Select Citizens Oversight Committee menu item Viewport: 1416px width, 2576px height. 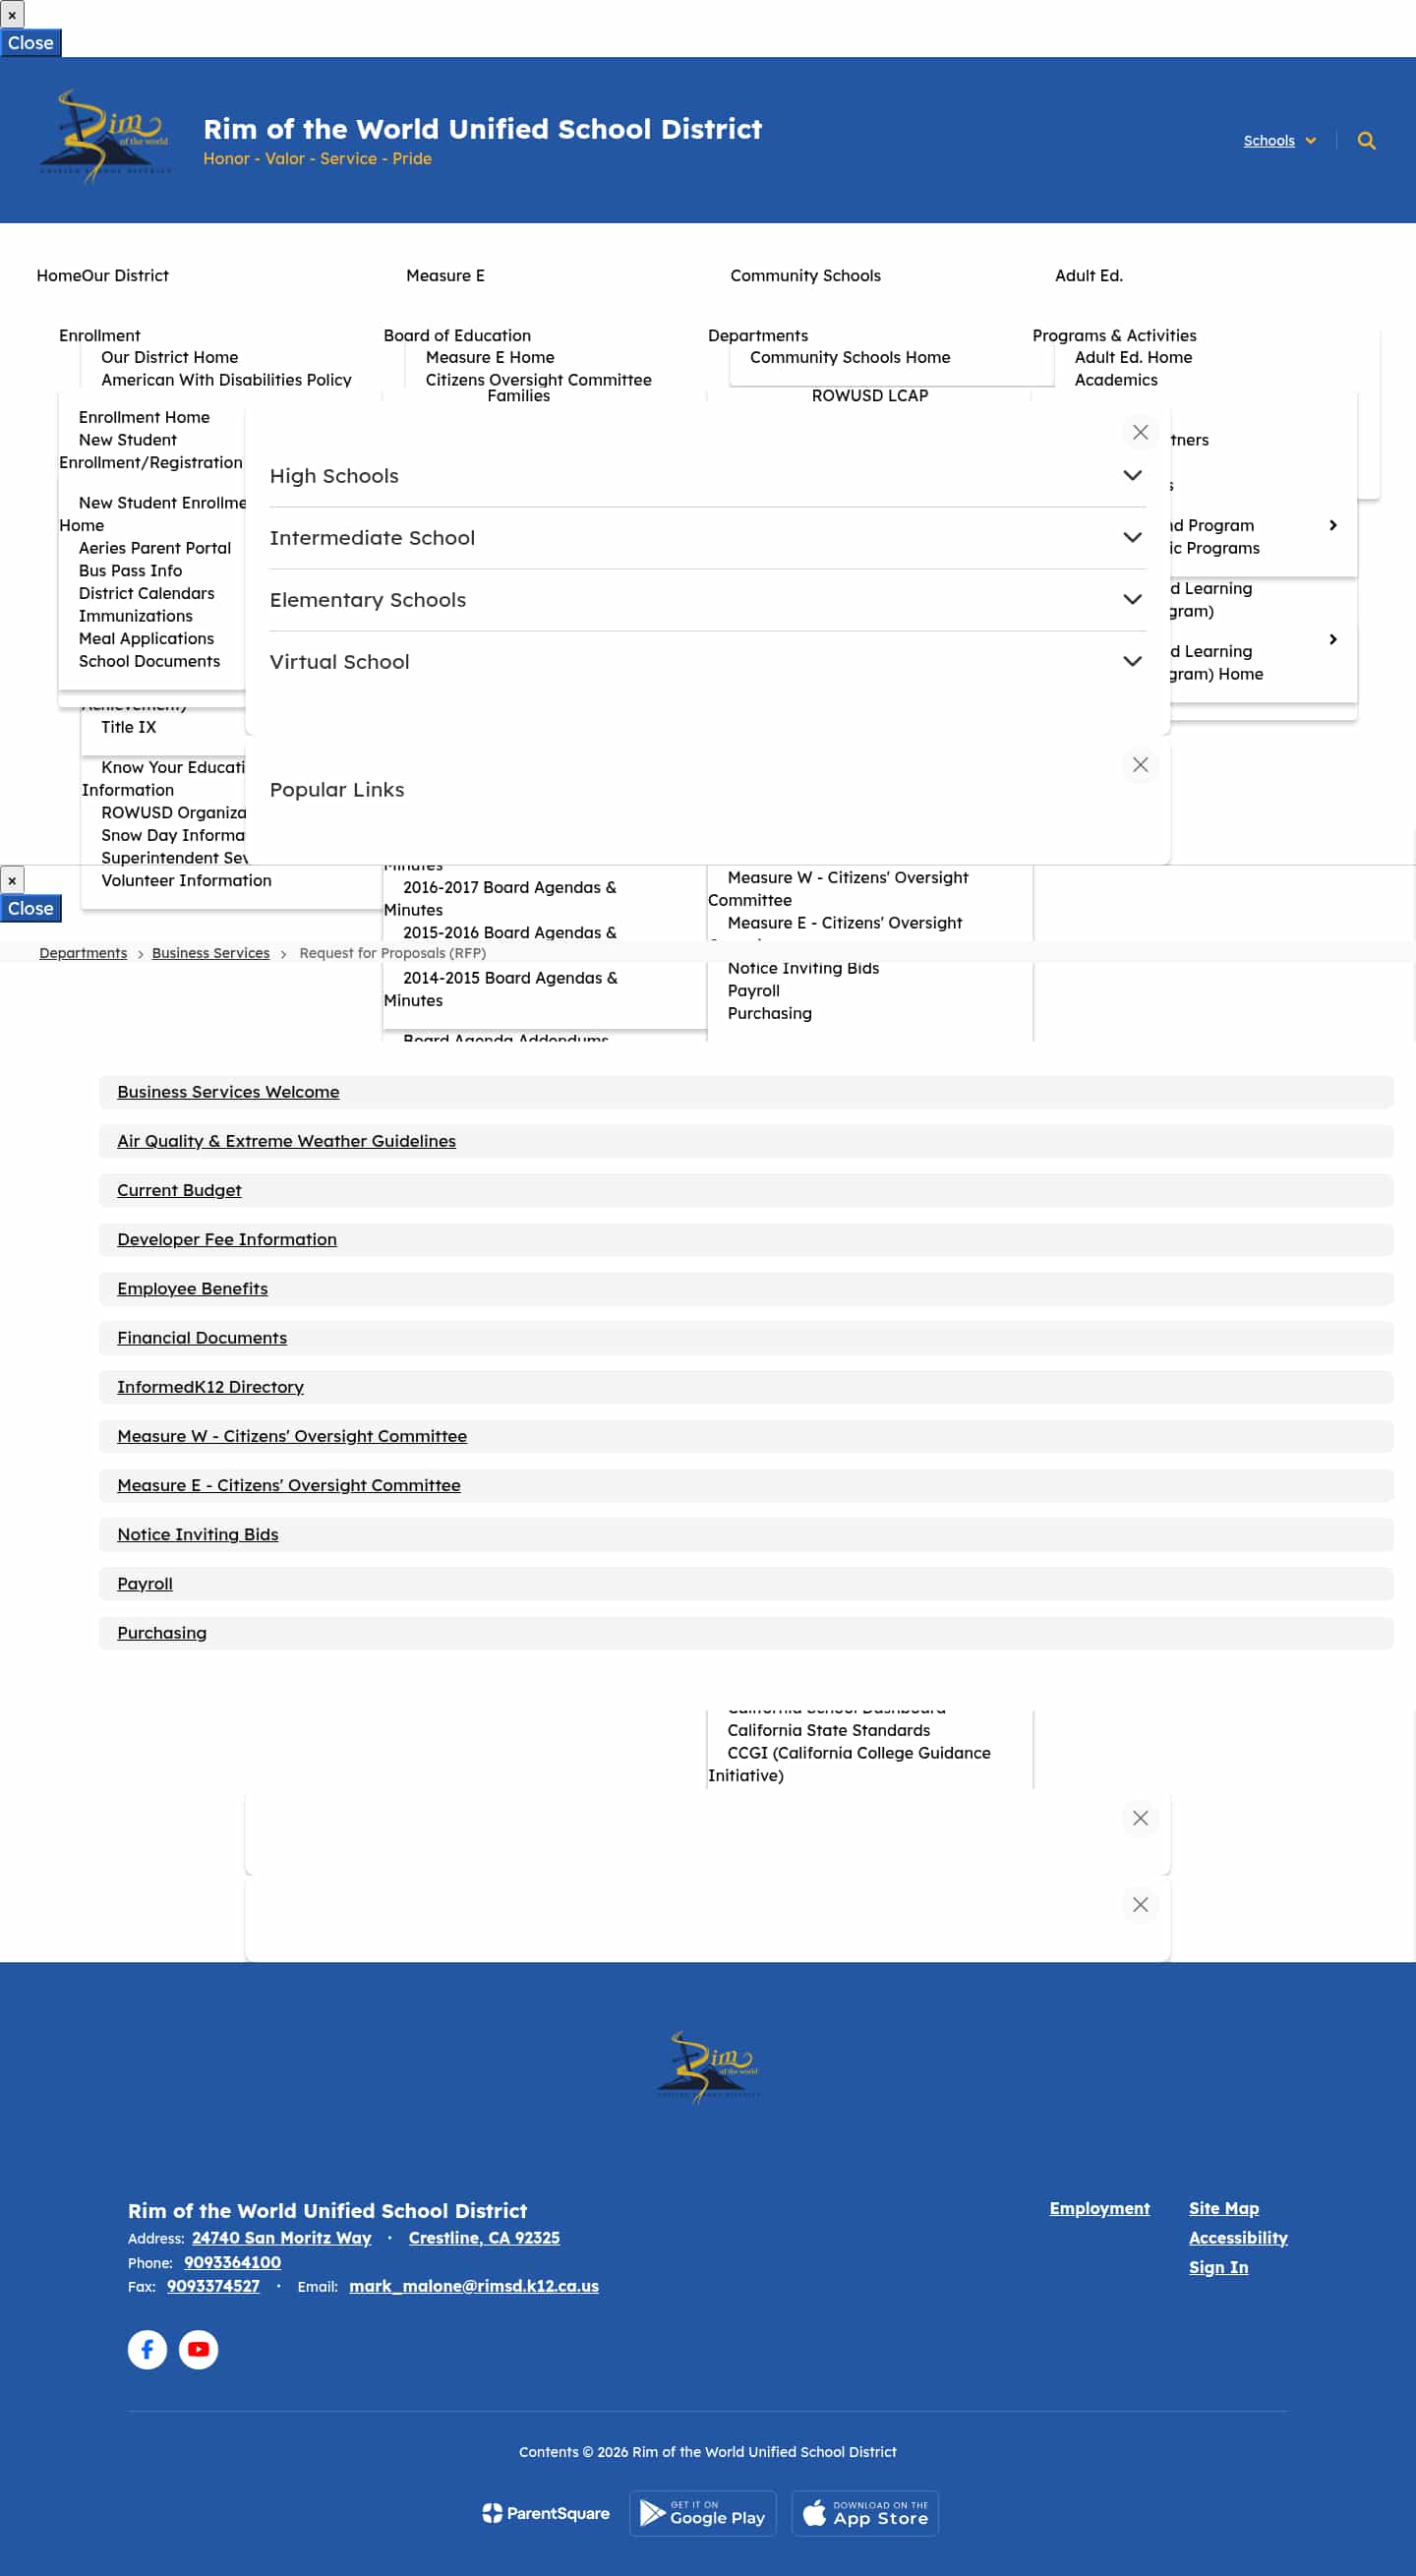[538, 380]
